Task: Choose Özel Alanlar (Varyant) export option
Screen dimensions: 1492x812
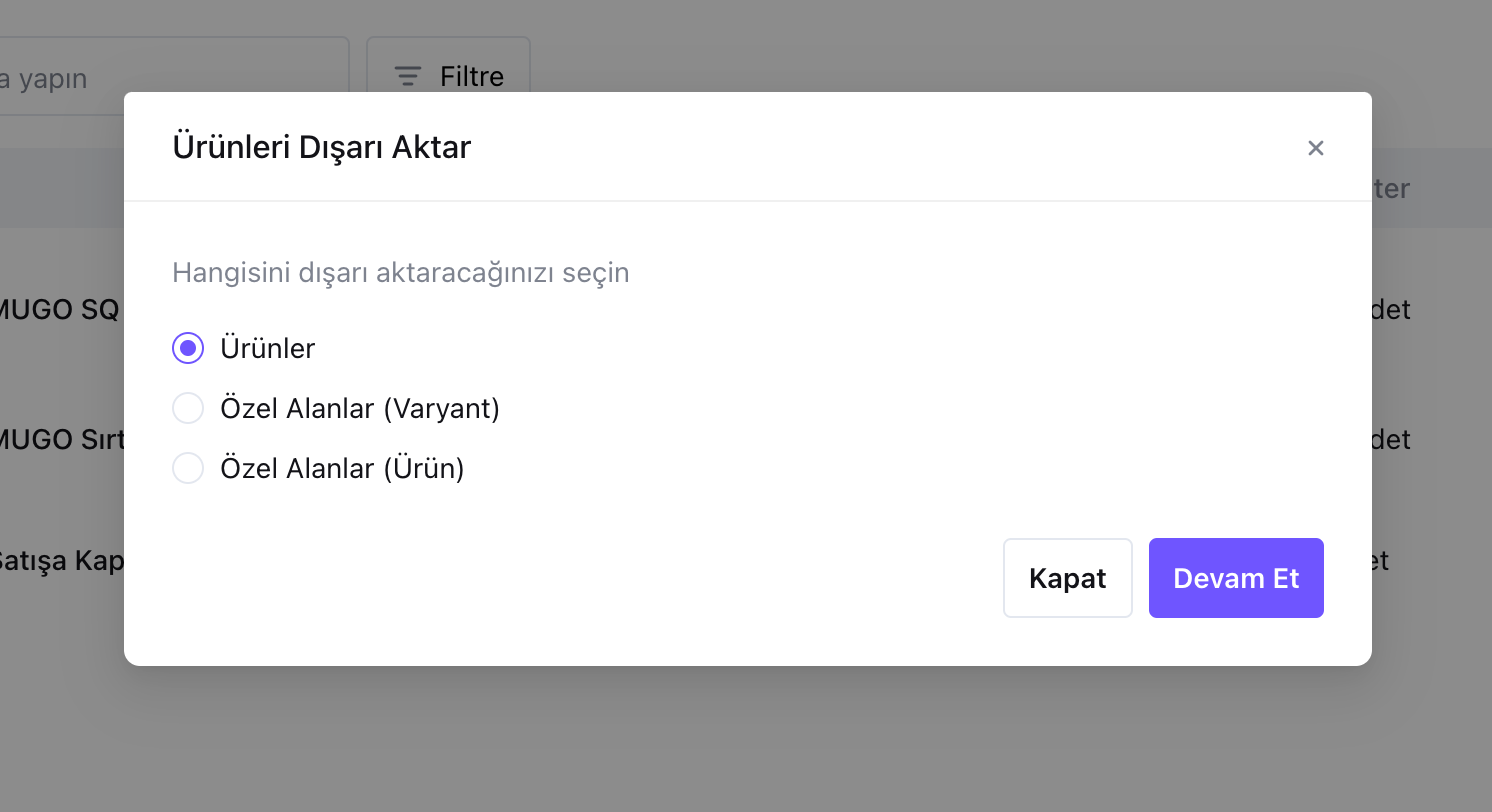Action: click(188, 408)
